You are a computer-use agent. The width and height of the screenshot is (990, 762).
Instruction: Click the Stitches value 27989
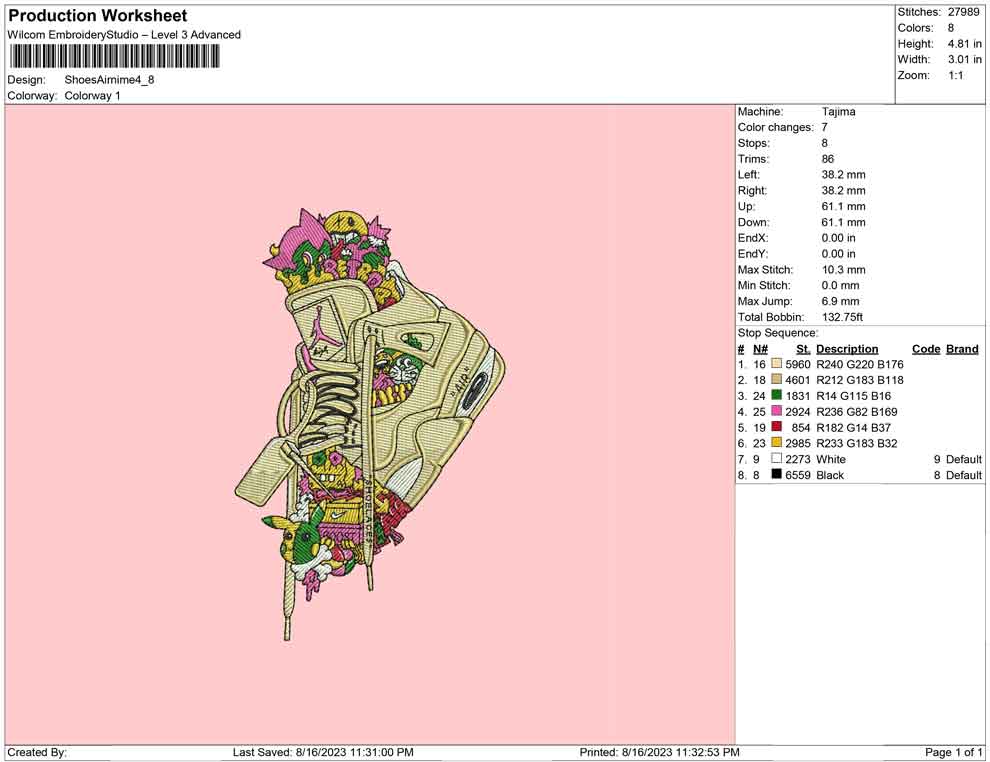pos(966,12)
